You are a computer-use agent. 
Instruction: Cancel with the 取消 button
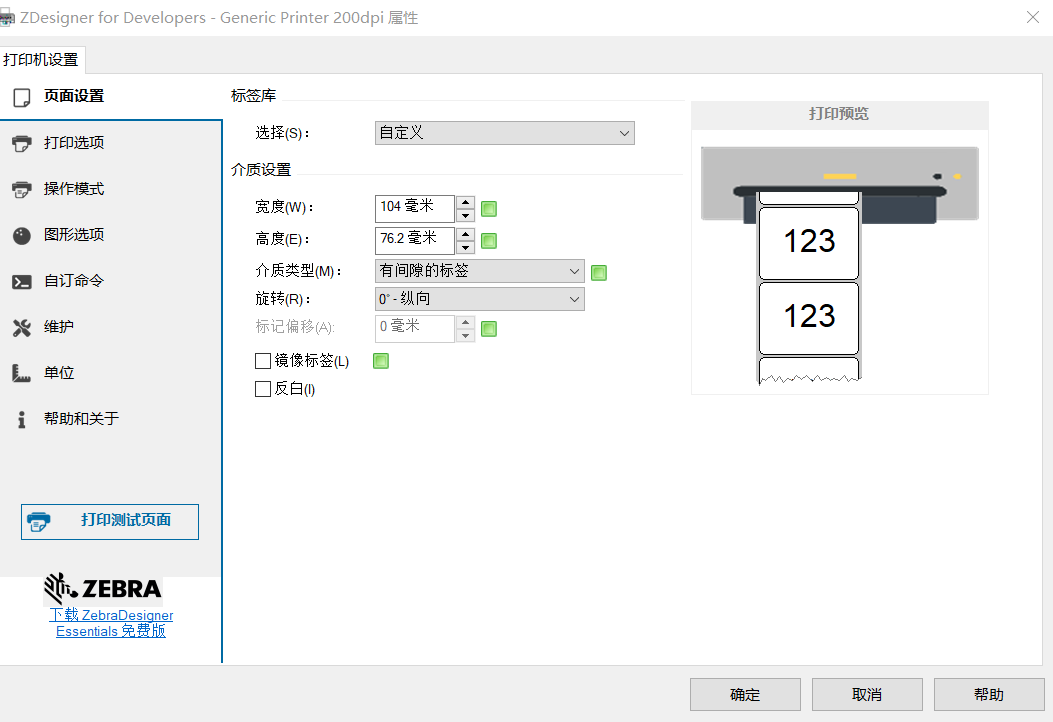pos(866,694)
